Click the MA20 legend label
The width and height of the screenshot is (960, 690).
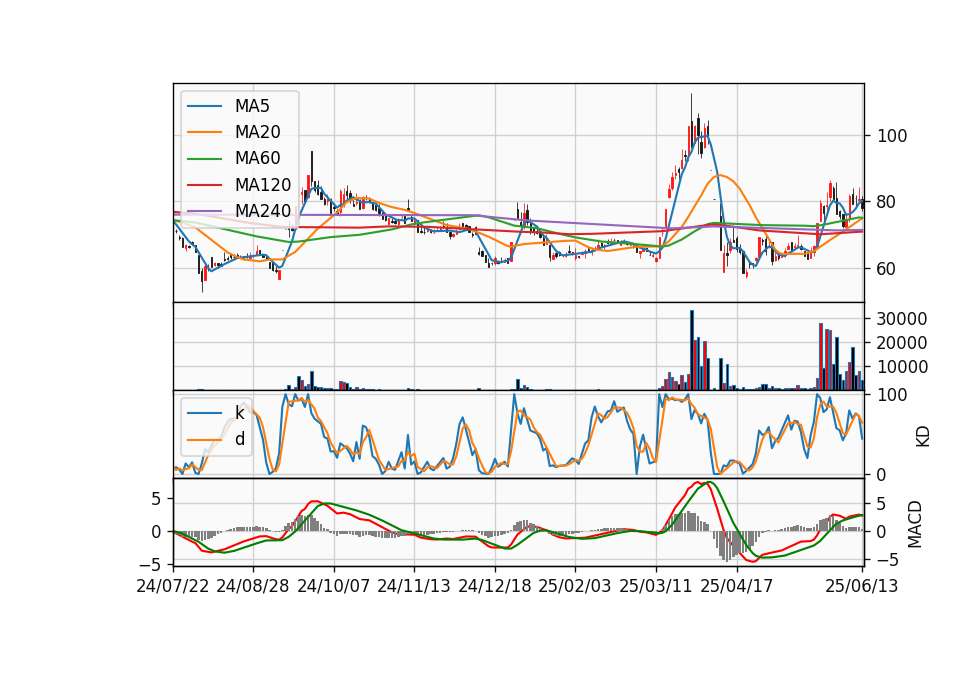pos(258,132)
